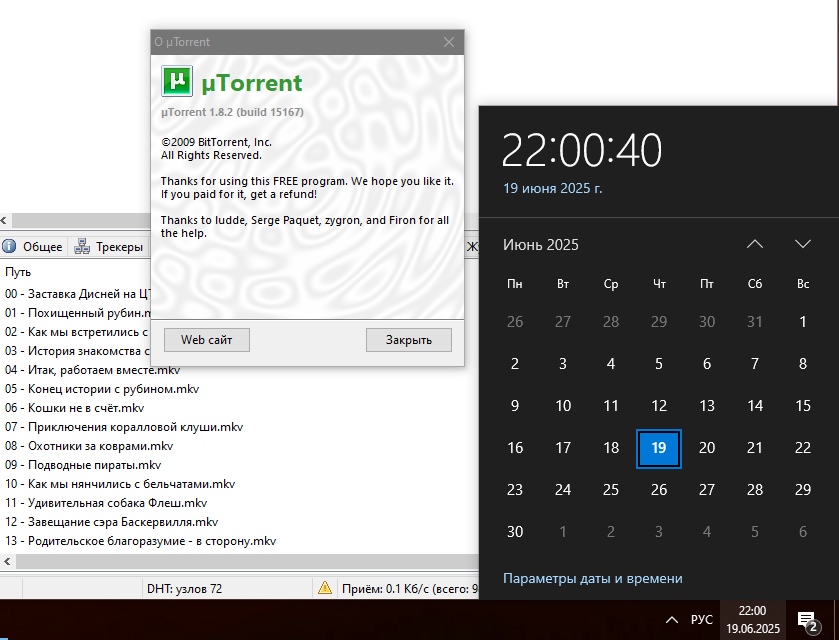Click the taskbar clock showing 22:00
The height and width of the screenshot is (640, 839).
[x=752, y=620]
